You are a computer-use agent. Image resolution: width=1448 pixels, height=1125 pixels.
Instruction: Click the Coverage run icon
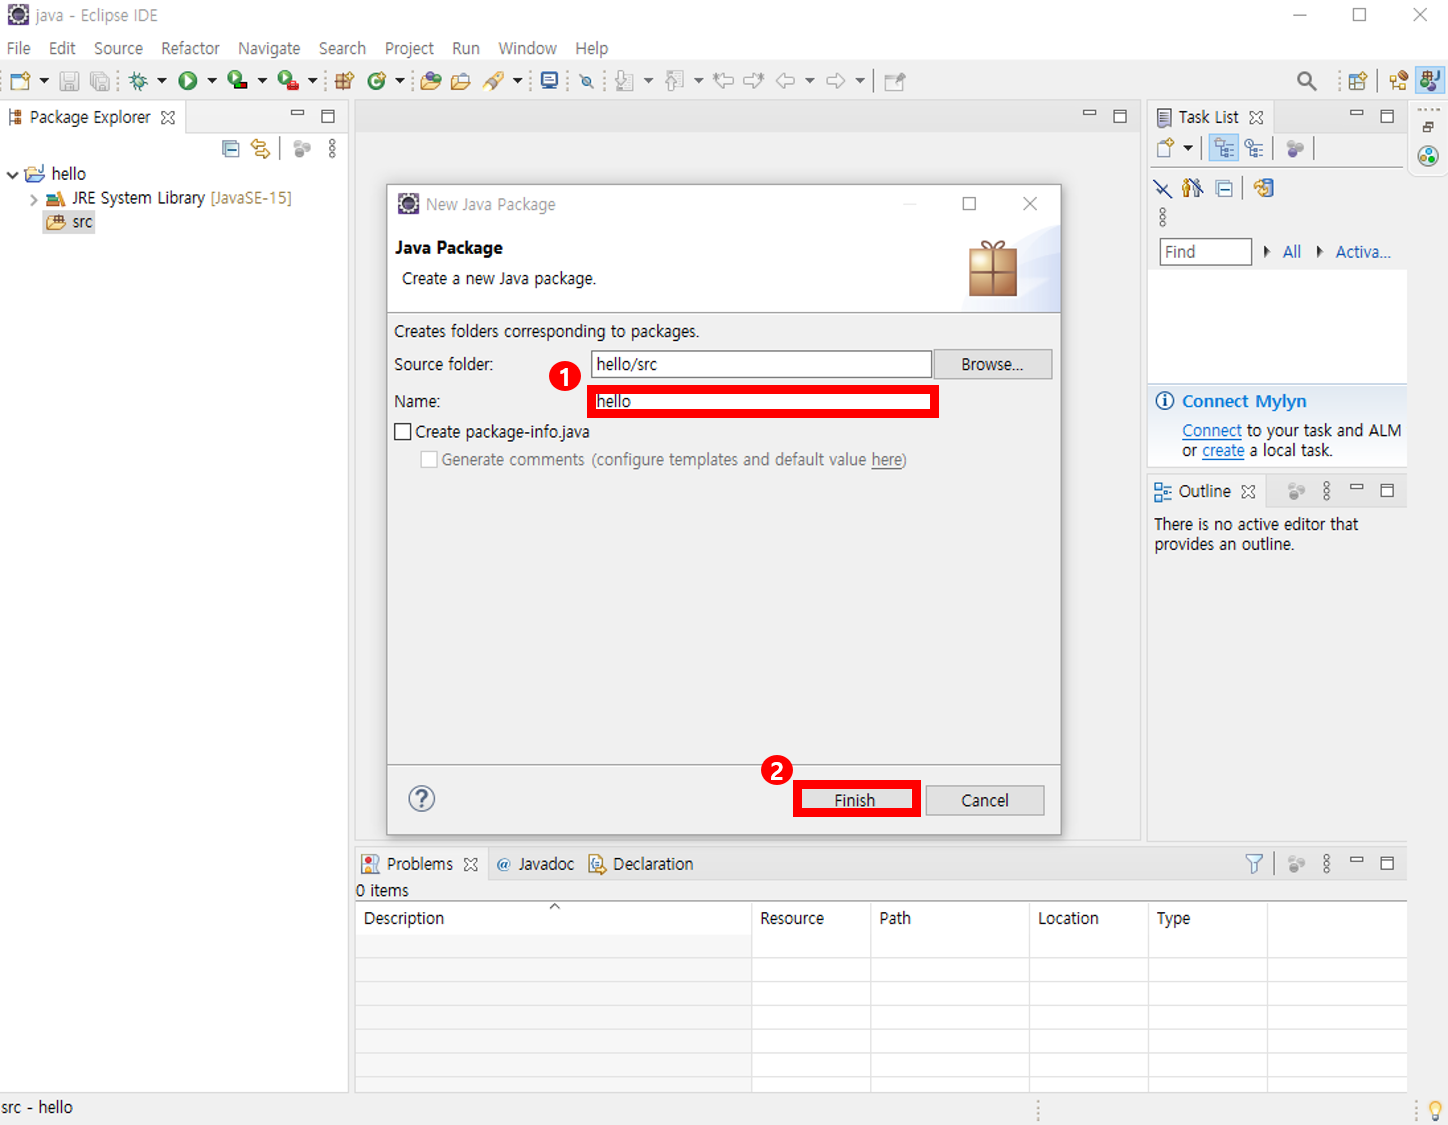point(237,81)
